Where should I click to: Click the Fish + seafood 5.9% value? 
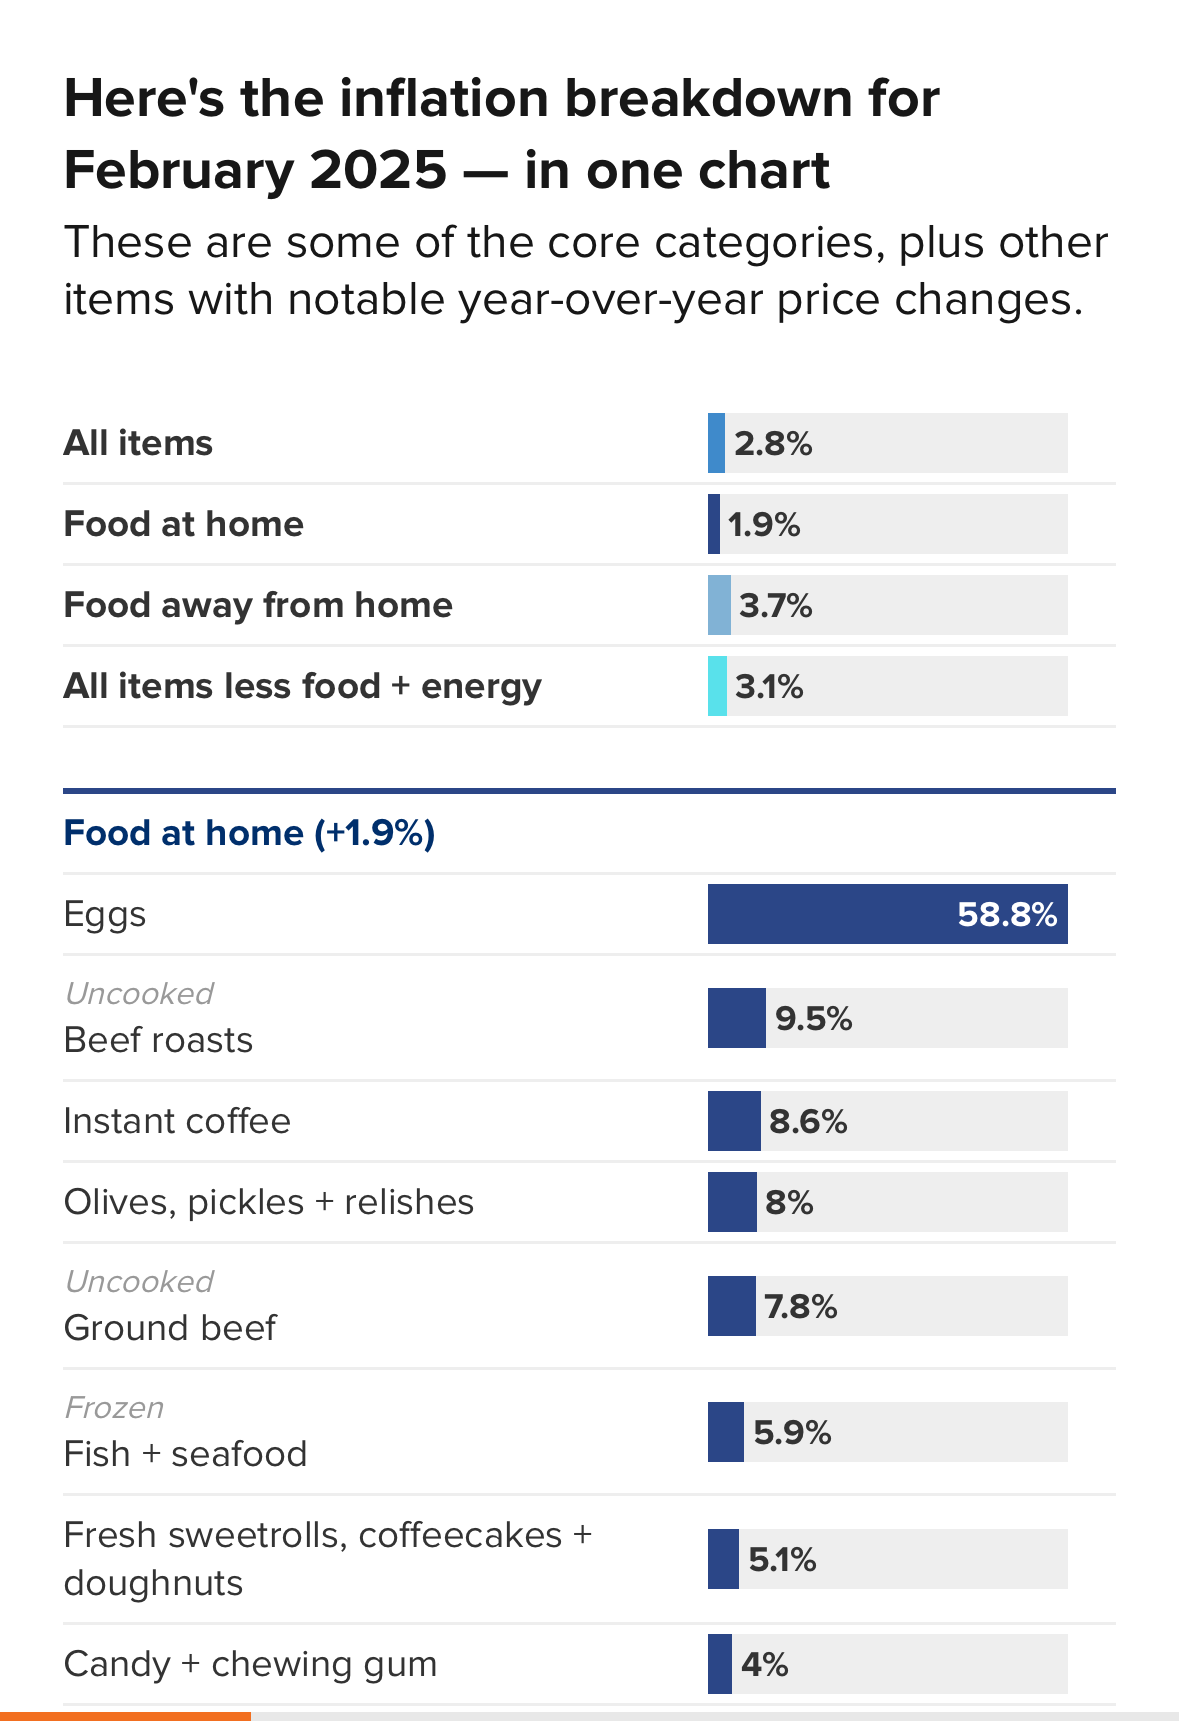792,1432
